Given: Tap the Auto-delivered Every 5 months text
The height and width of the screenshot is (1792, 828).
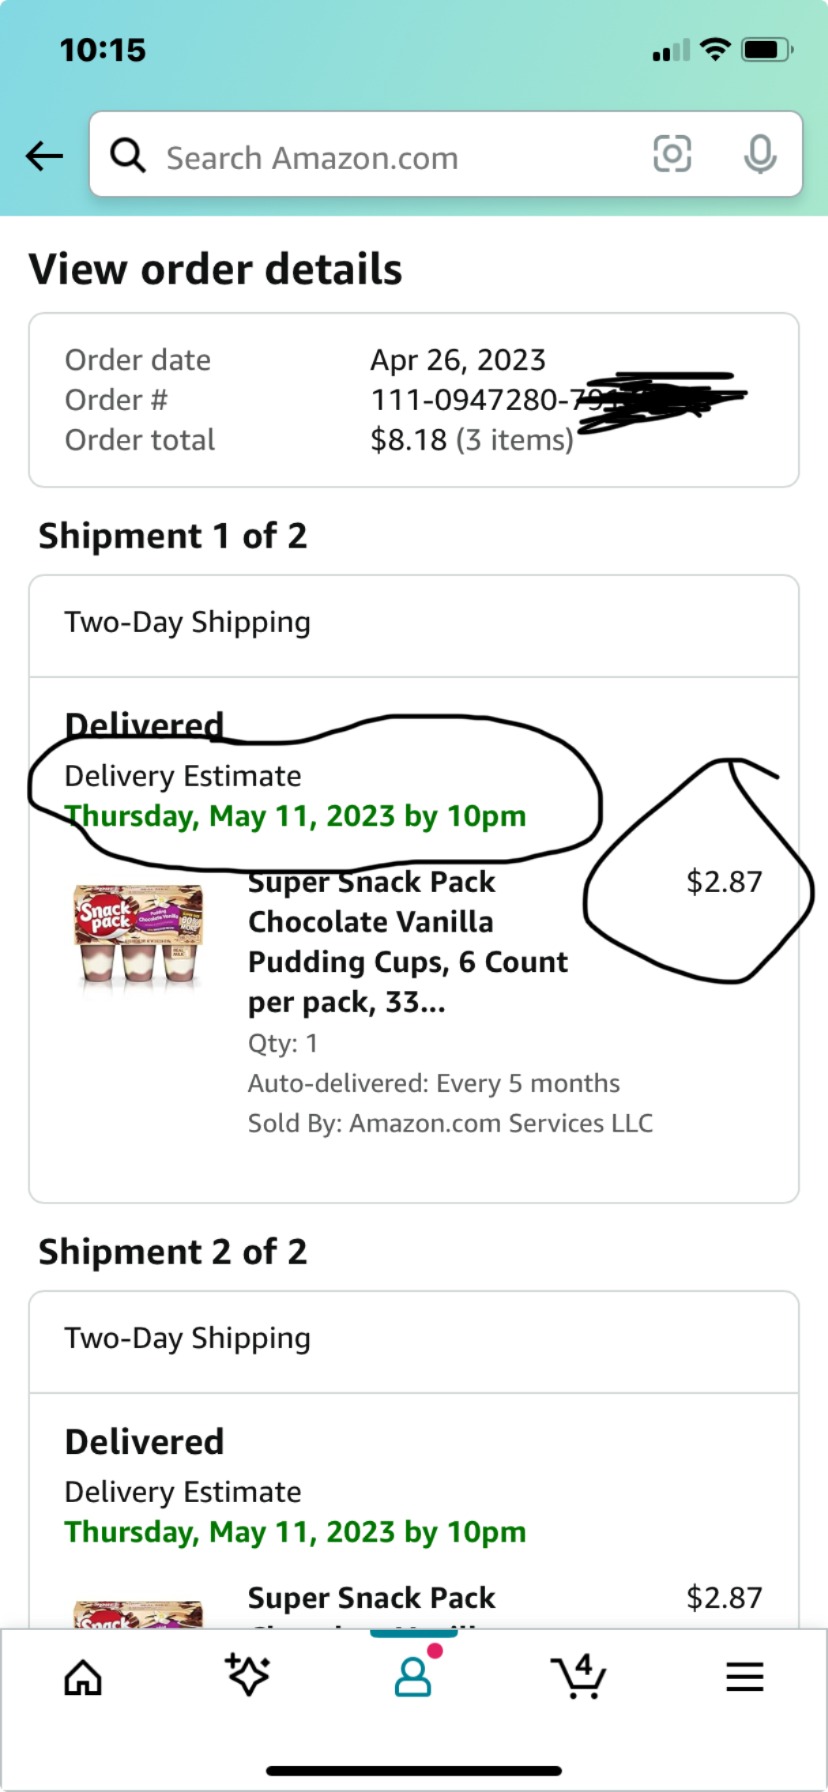Looking at the screenshot, I should (433, 1082).
